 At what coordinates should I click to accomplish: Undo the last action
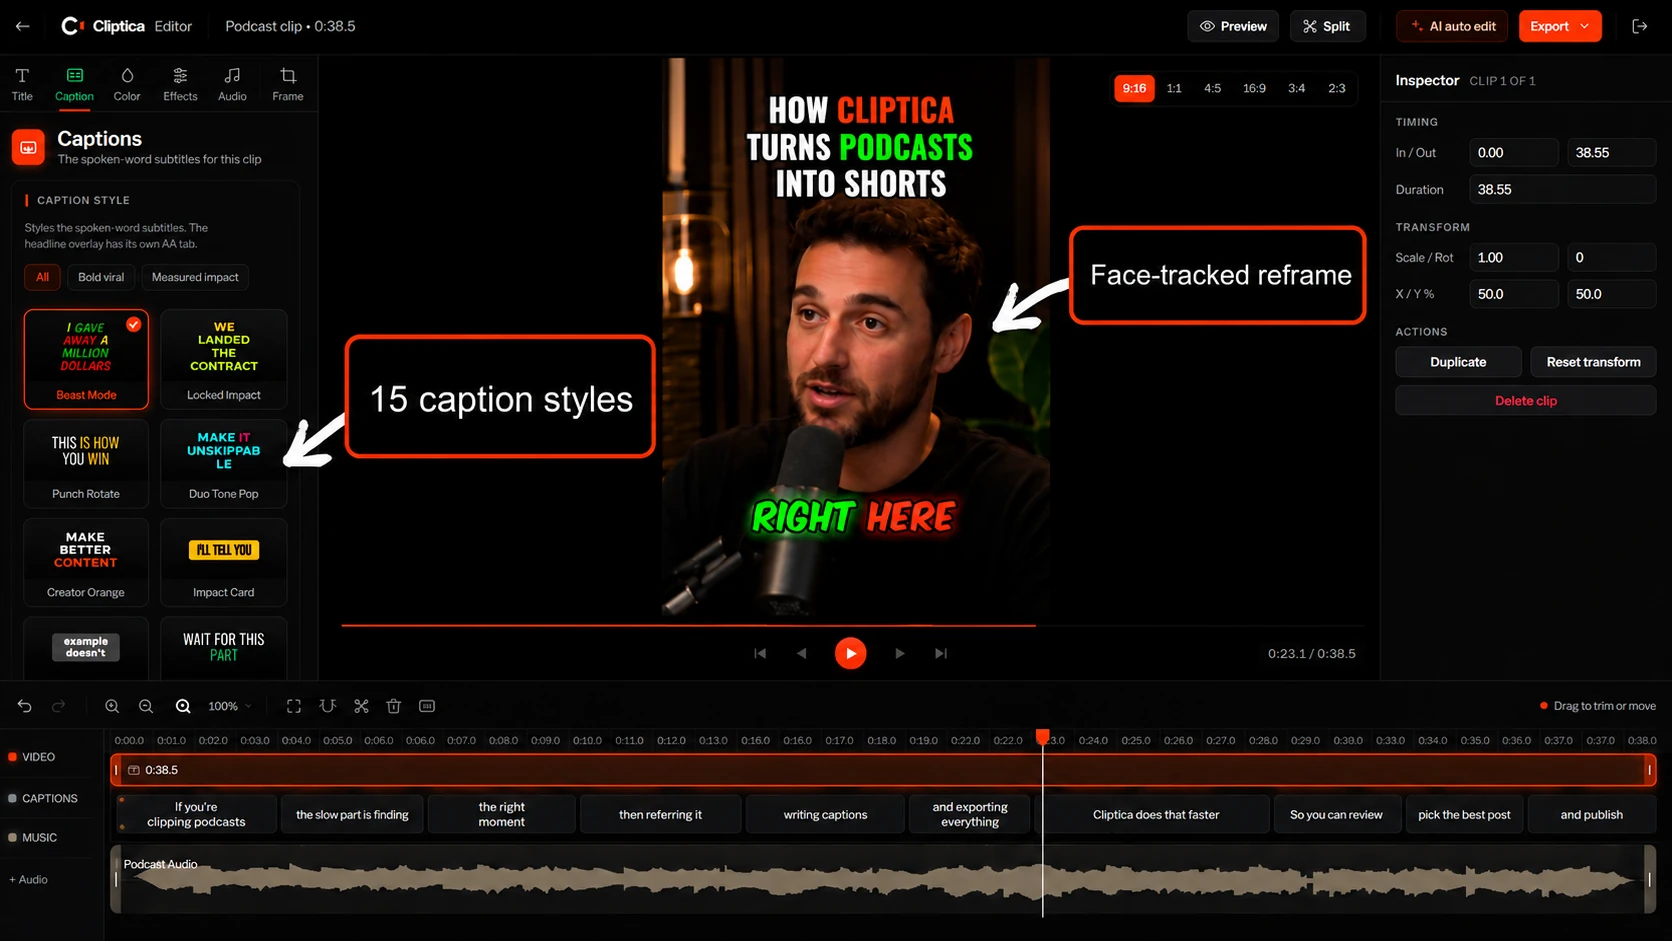[25, 706]
